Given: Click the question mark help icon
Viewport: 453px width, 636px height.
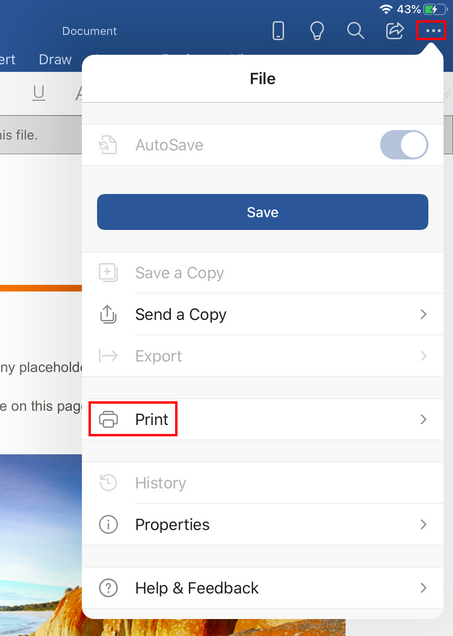Looking at the screenshot, I should pos(108,588).
